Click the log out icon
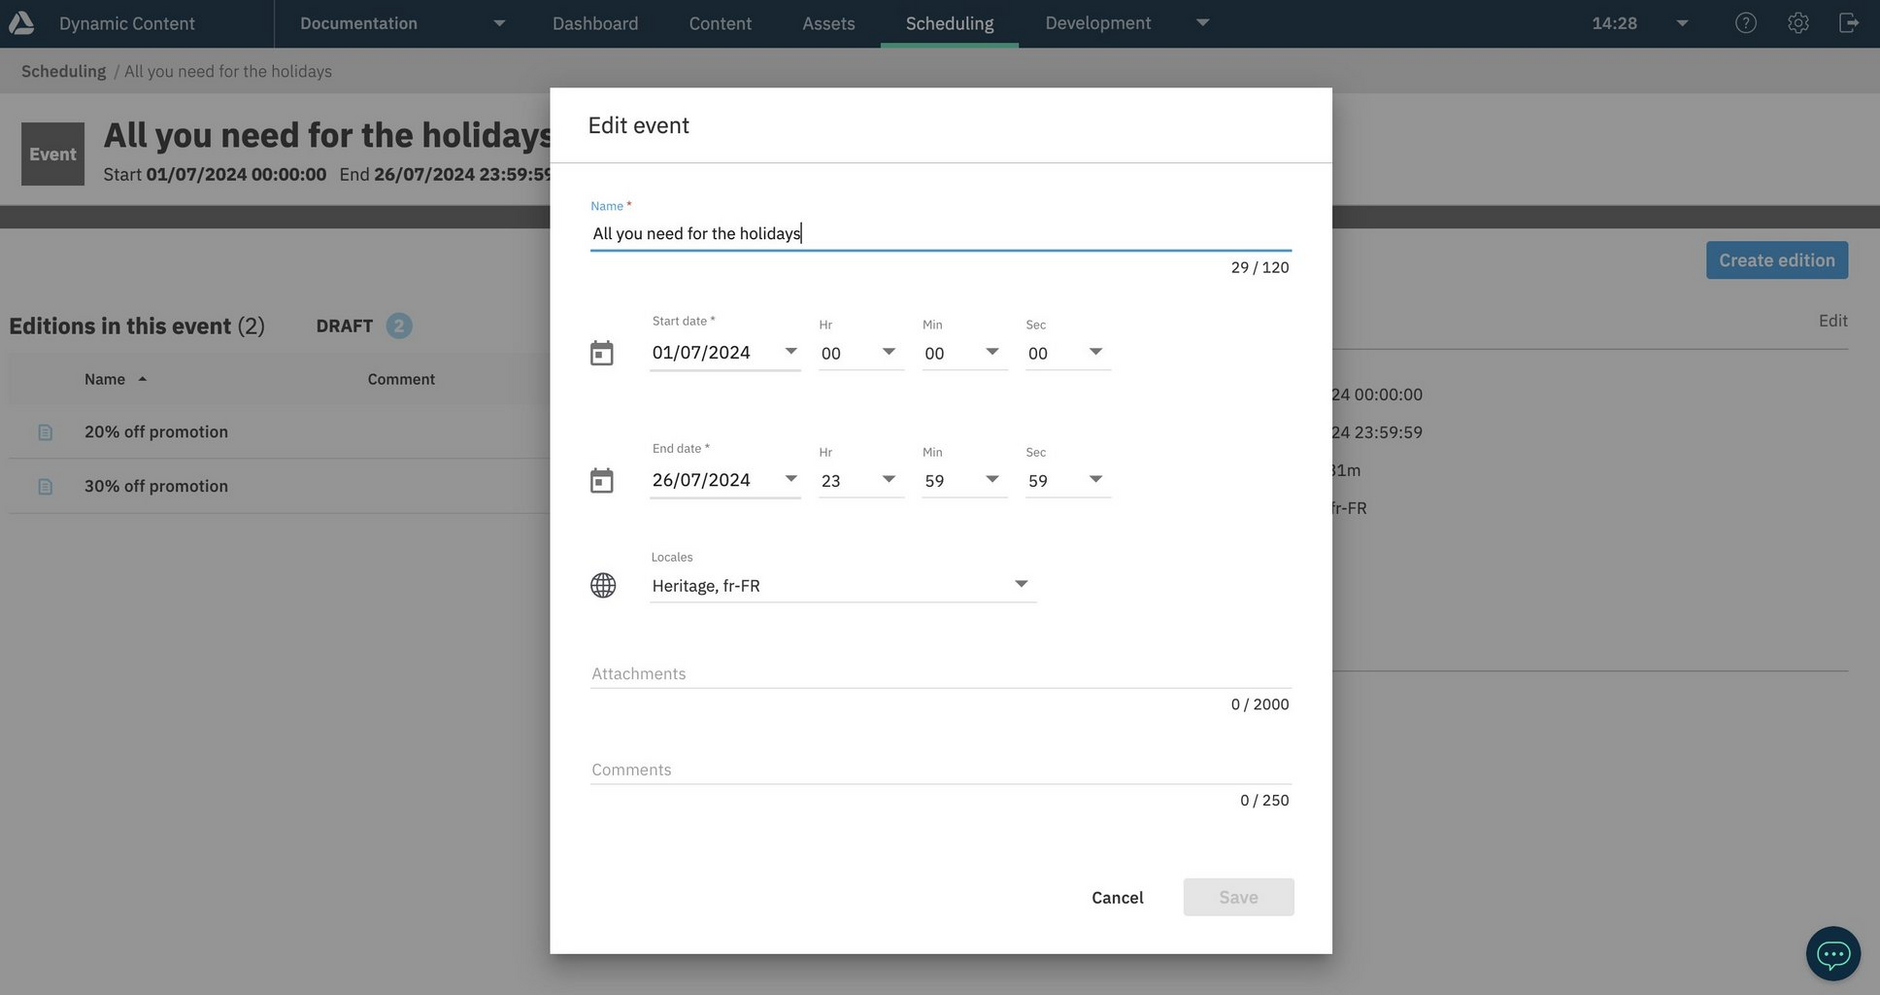 1848,23
